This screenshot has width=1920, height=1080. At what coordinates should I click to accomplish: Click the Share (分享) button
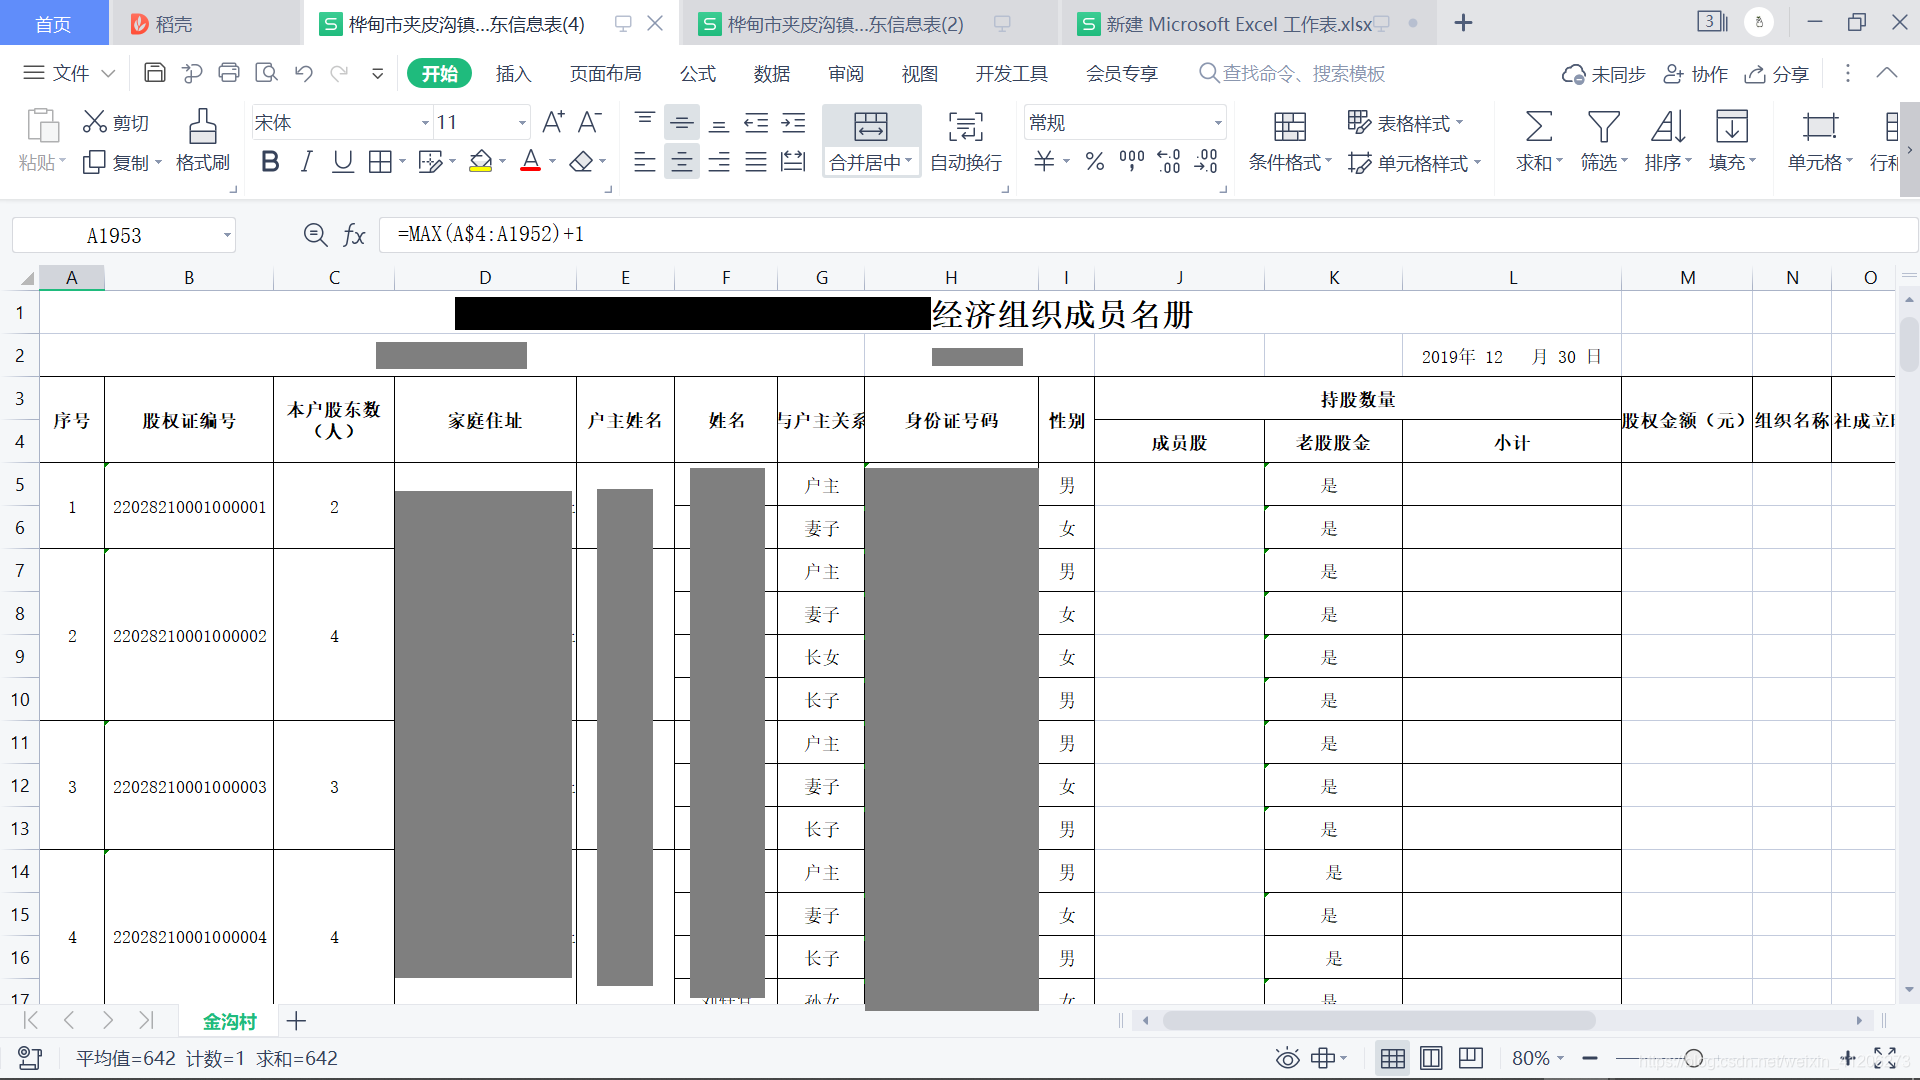[1777, 74]
